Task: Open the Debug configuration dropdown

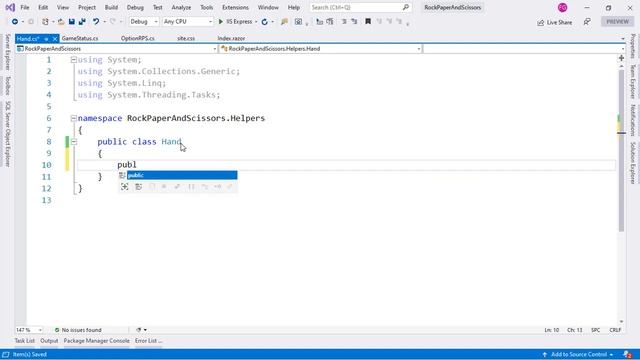Action: 144,22
